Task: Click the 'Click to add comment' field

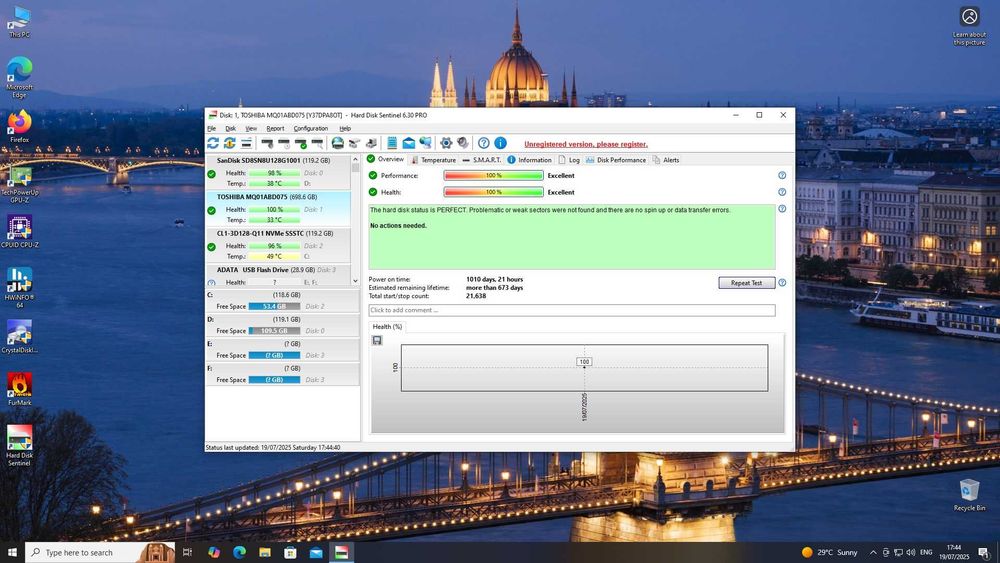Action: point(571,311)
